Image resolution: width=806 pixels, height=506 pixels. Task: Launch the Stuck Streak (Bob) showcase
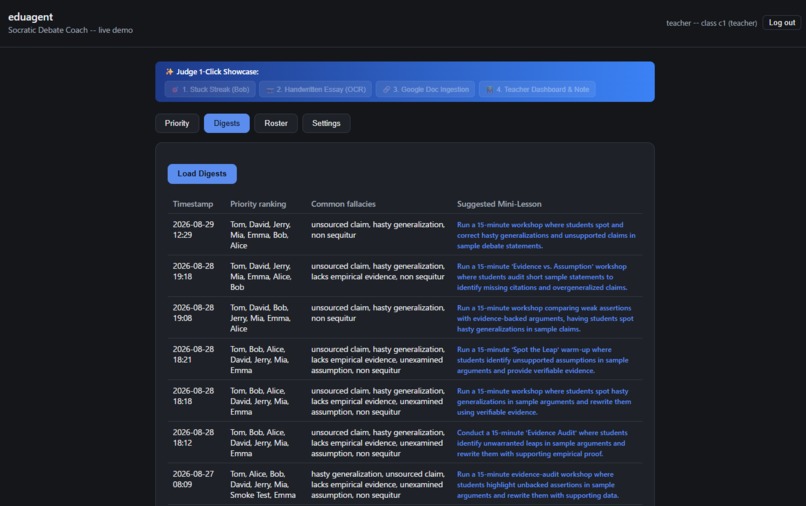210,89
